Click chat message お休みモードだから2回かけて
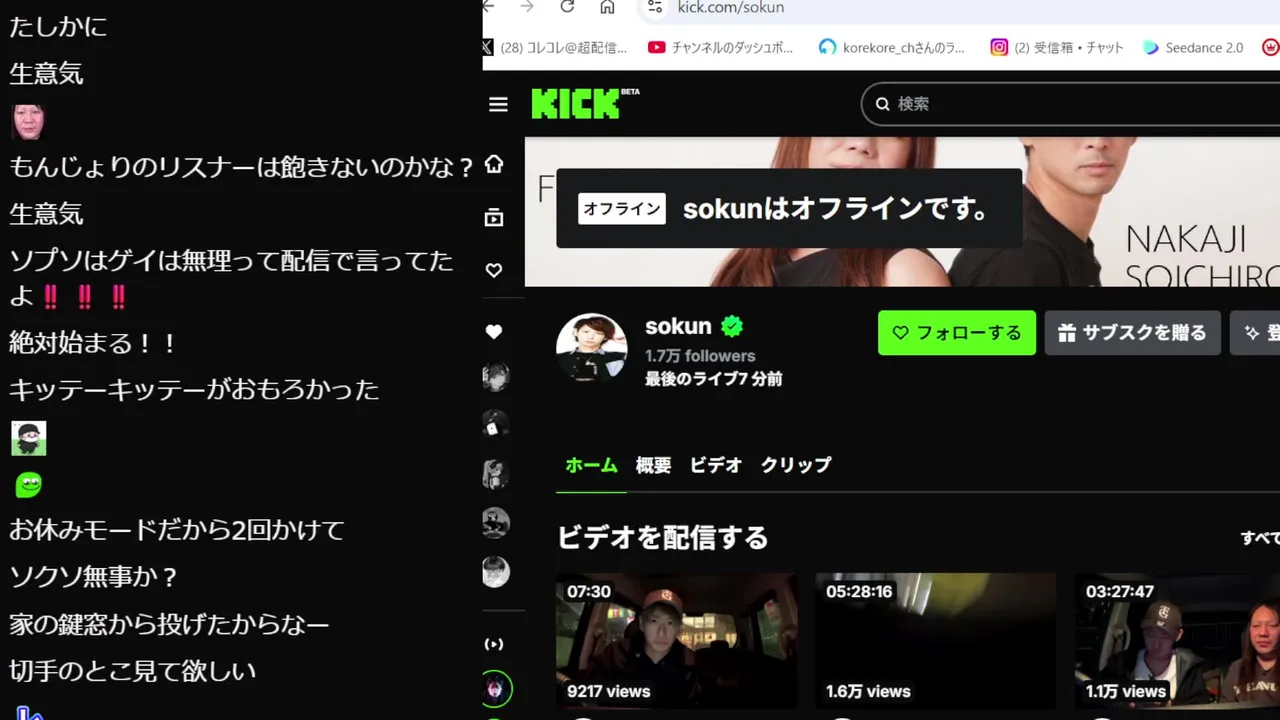The height and width of the screenshot is (720, 1280). (x=177, y=530)
